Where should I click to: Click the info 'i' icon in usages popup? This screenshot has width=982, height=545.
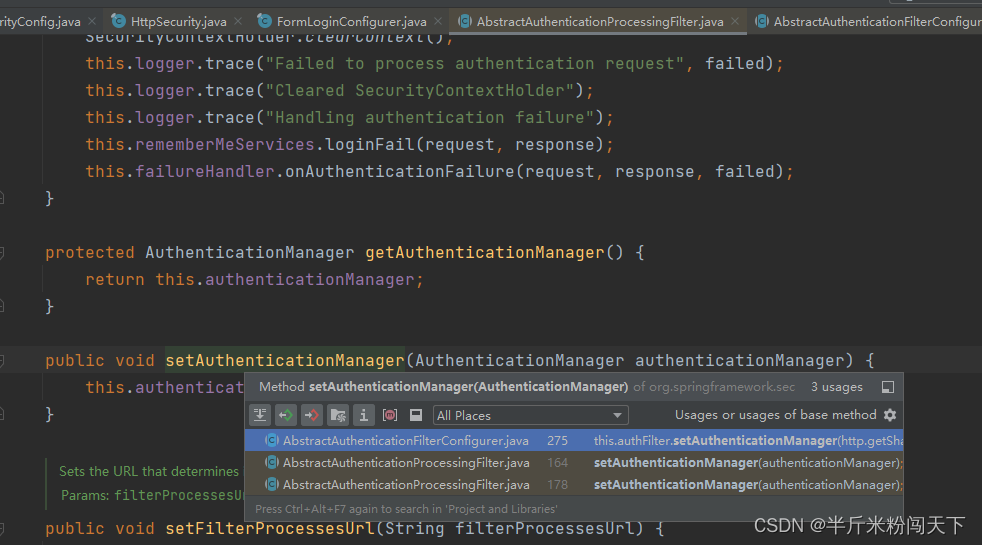pos(364,415)
